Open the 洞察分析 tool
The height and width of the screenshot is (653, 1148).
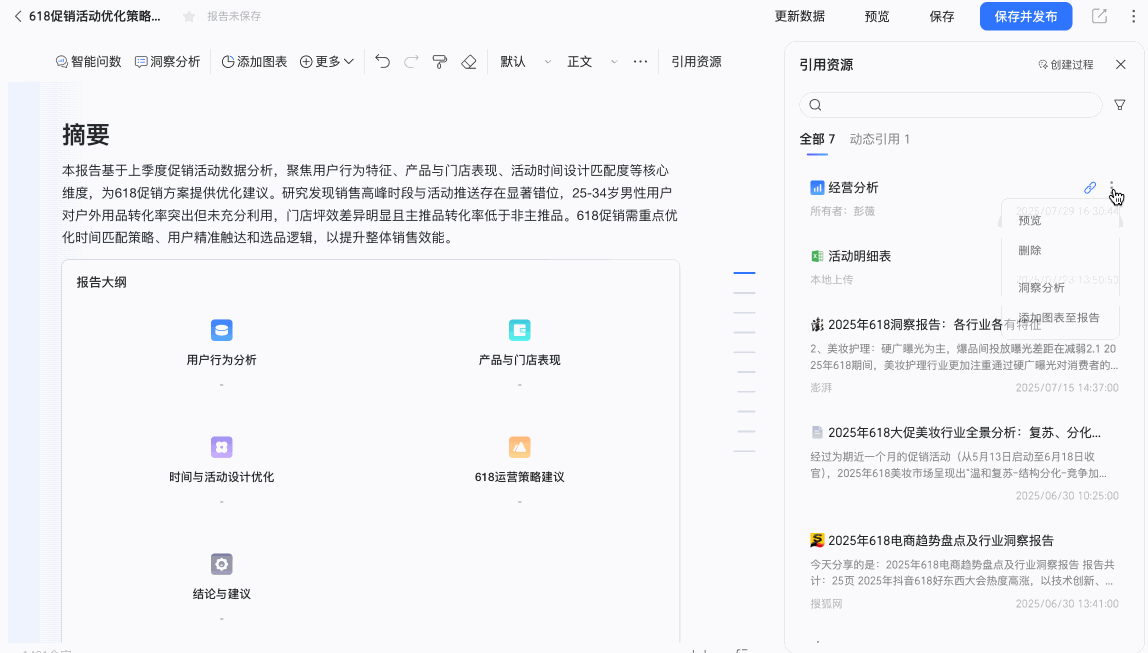(168, 61)
